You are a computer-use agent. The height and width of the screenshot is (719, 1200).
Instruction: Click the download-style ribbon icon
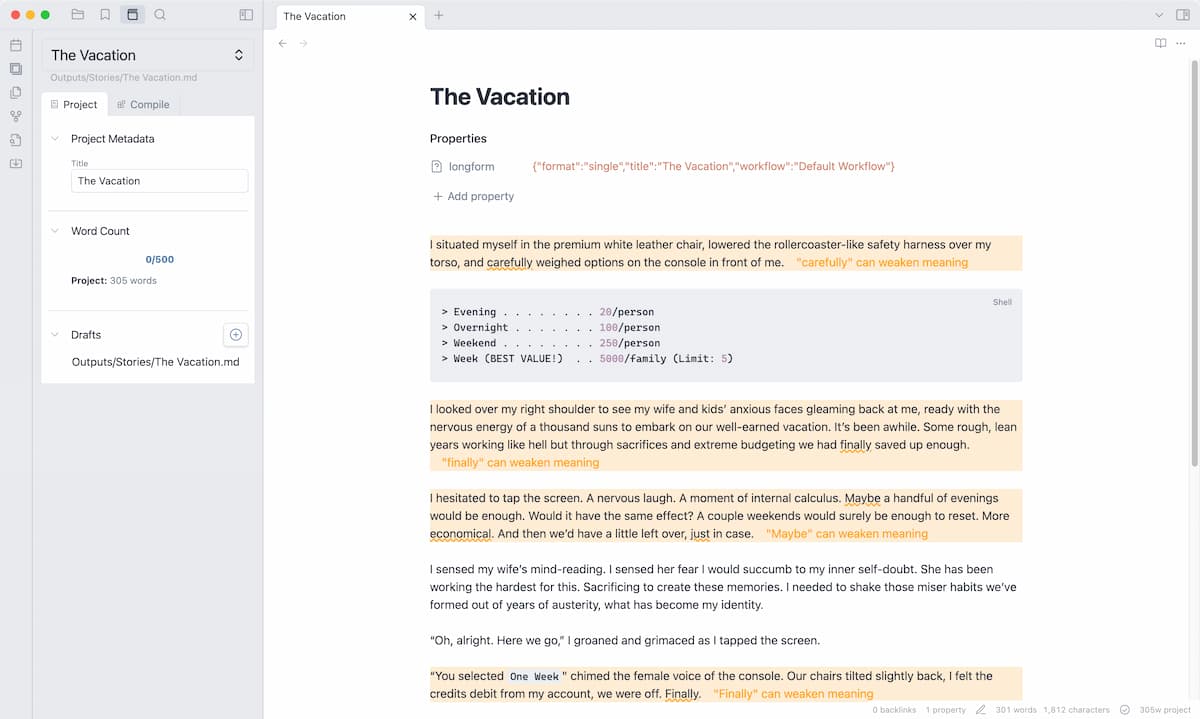coord(16,163)
